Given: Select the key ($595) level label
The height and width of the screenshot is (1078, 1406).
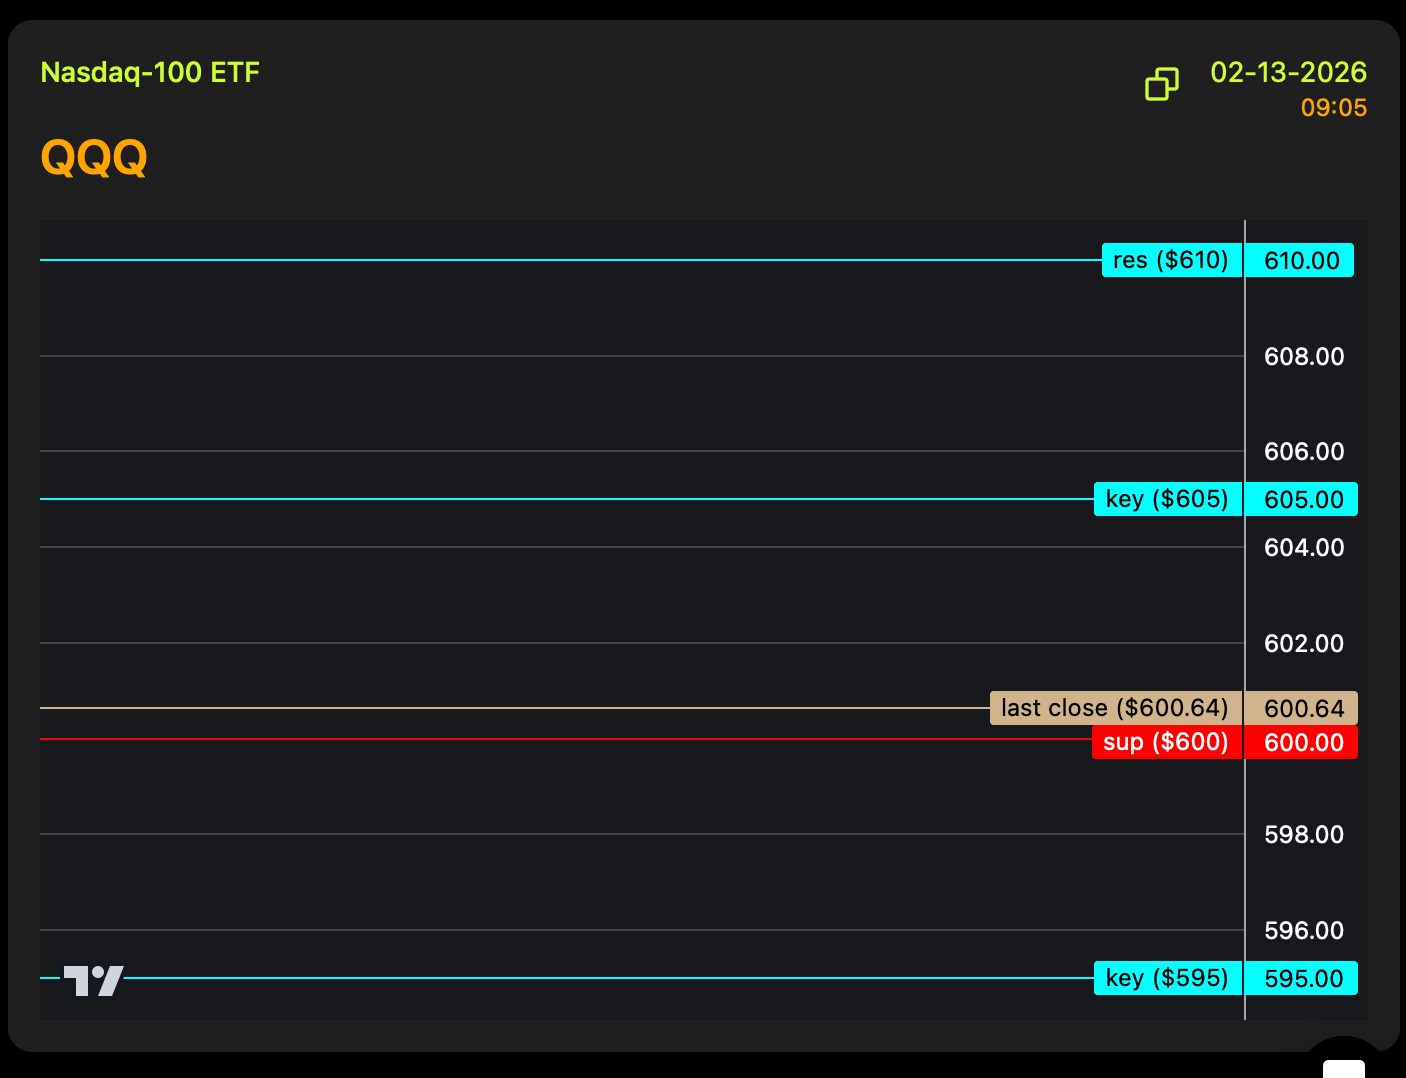Looking at the screenshot, I should click(x=1167, y=978).
